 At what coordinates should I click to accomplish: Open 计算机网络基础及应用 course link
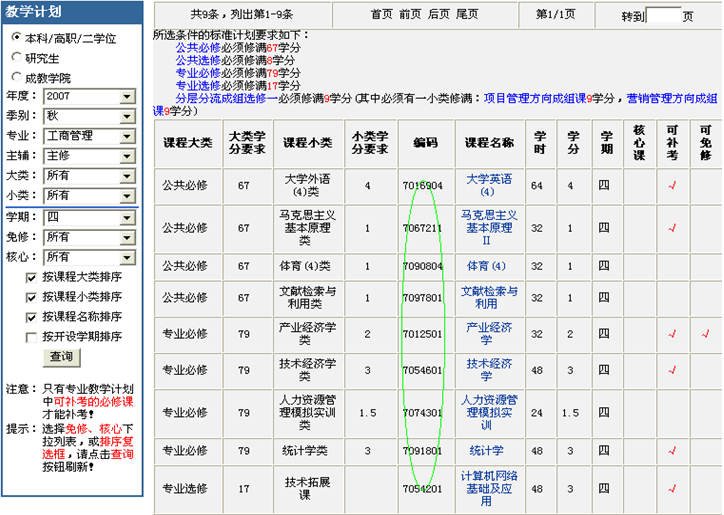pyautogui.click(x=488, y=489)
